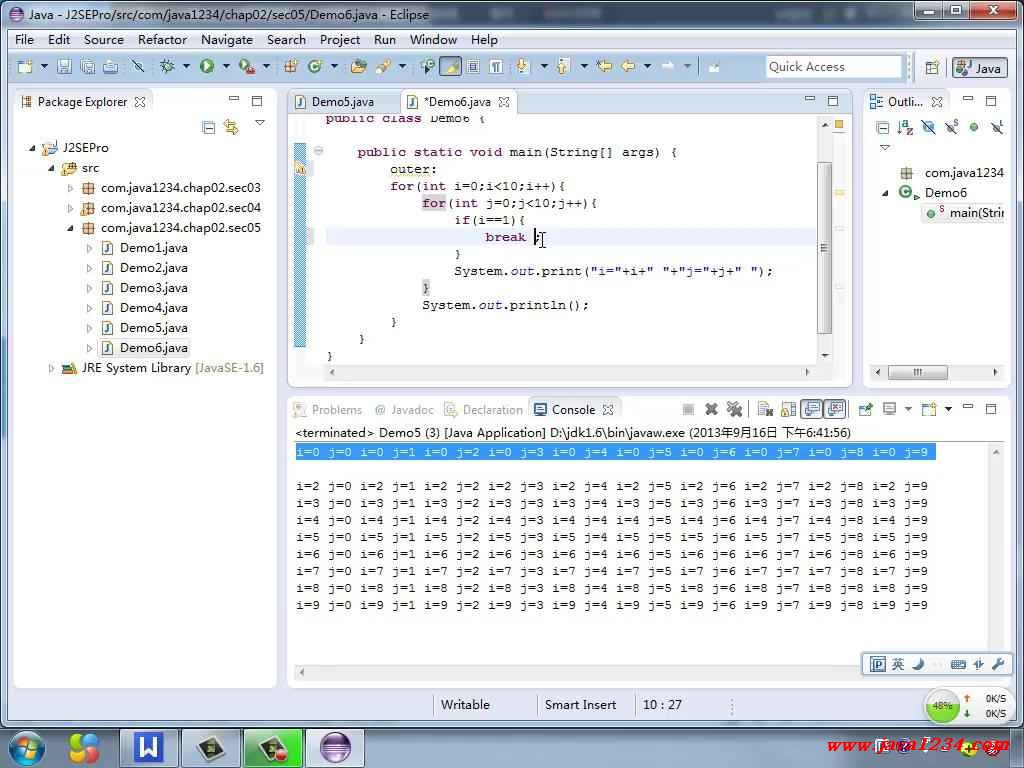This screenshot has width=1024, height=768.
Task: Click the Search toolbar flashlight icon
Action: pos(383,66)
